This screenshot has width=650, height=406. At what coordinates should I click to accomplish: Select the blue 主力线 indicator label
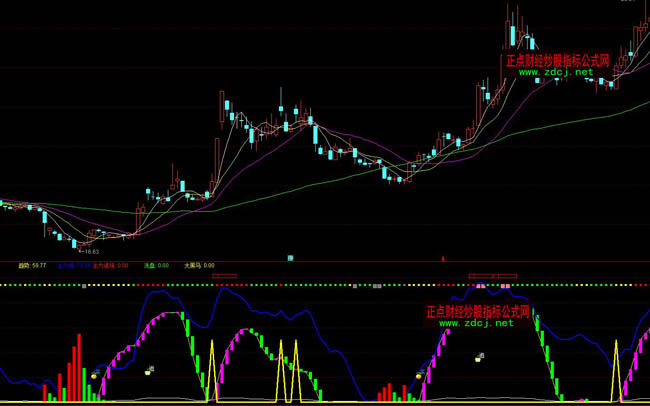click(73, 267)
